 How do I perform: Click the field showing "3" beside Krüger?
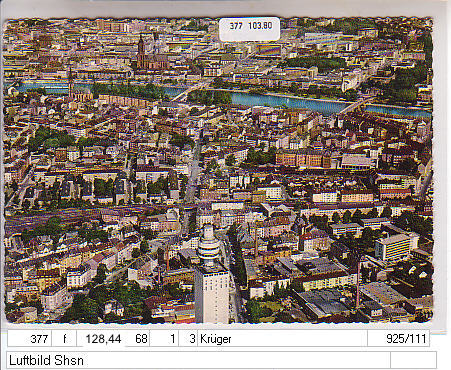[188, 339]
